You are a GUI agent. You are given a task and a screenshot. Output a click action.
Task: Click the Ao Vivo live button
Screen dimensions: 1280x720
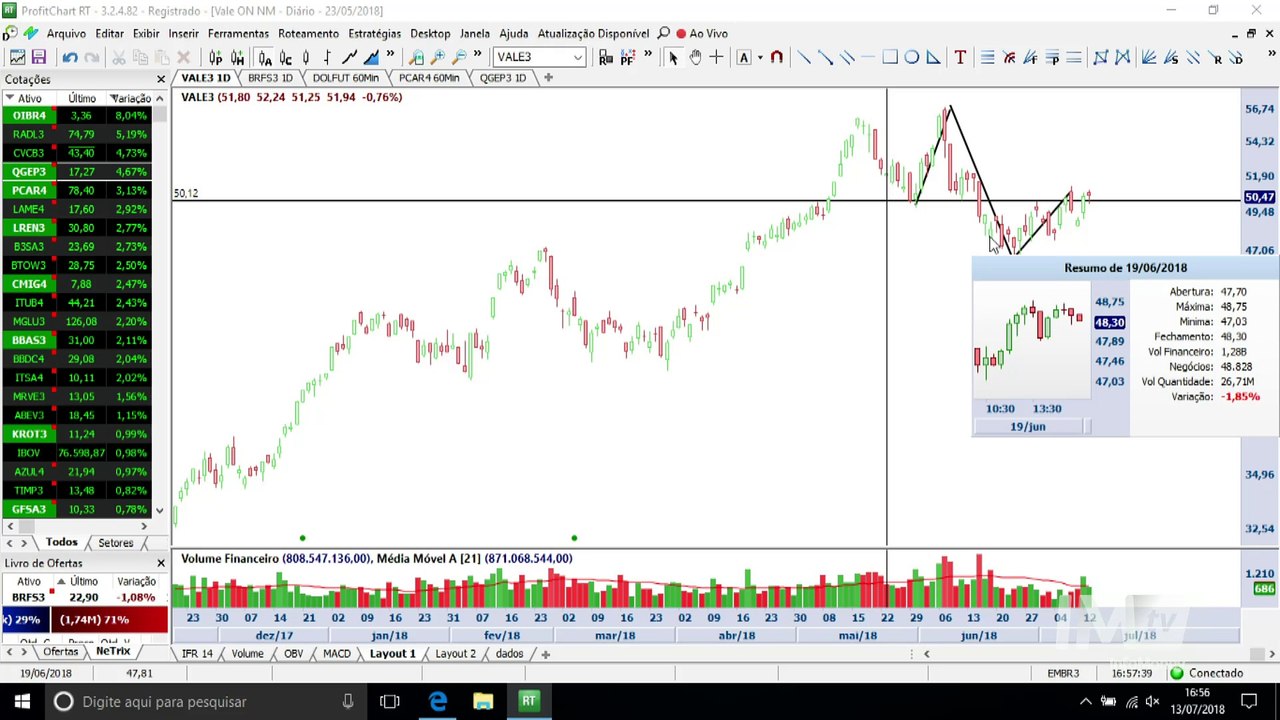pyautogui.click(x=702, y=33)
